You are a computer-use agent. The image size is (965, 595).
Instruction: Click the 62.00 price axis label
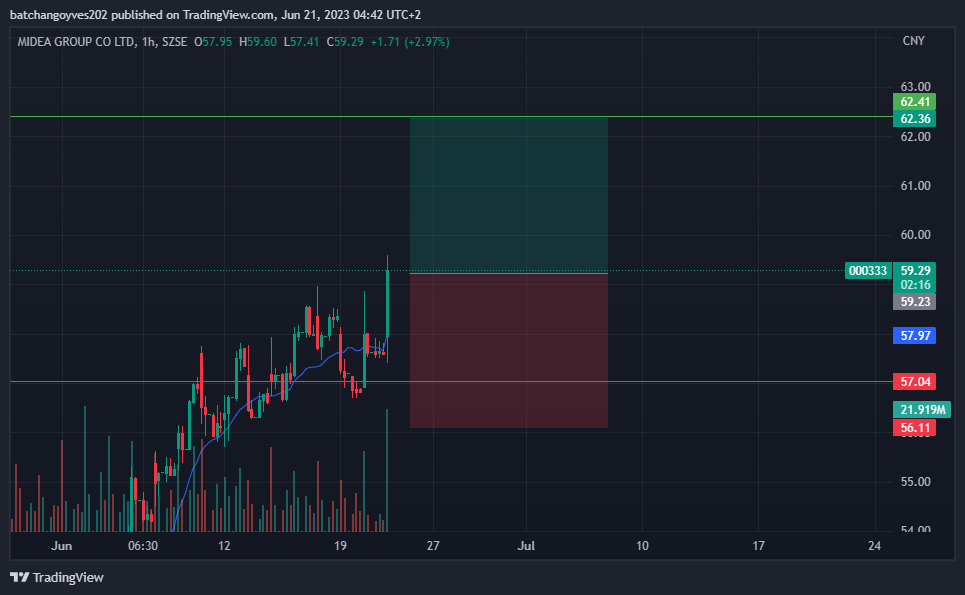coord(915,137)
